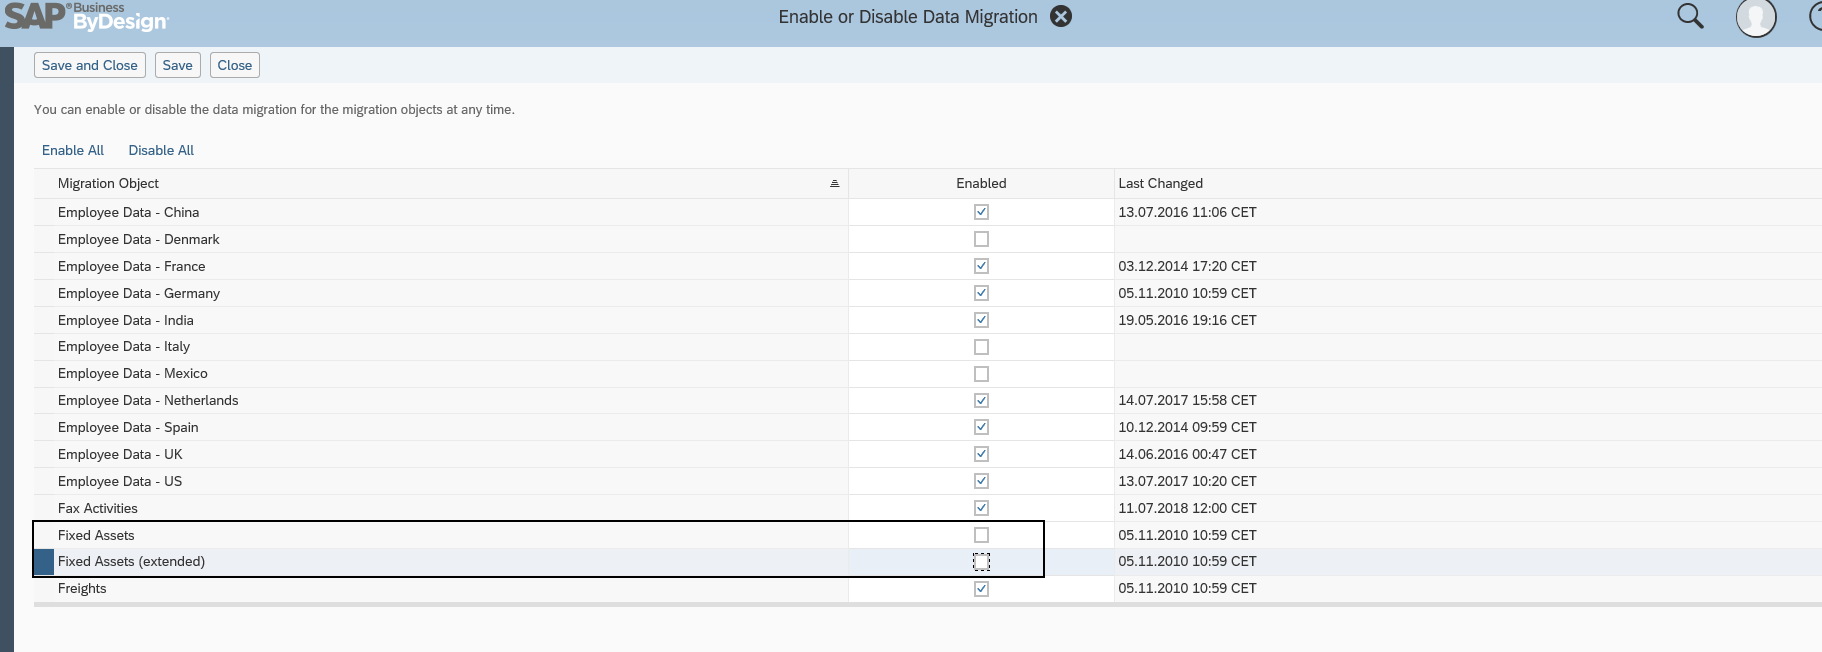This screenshot has height=652, width=1822.
Task: Enable the Fixed Assets checkbox
Action: click(x=981, y=535)
